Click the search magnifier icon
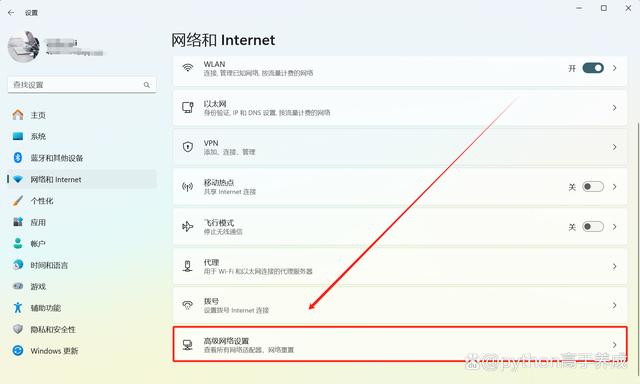The height and width of the screenshot is (384, 640). point(147,85)
